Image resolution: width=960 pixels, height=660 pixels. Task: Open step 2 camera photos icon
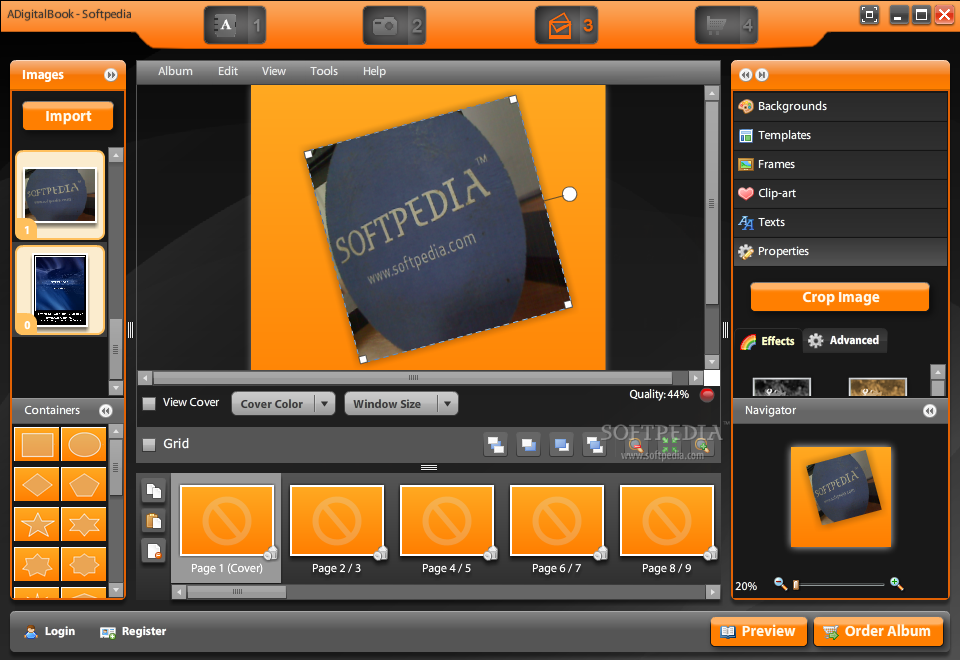[394, 25]
